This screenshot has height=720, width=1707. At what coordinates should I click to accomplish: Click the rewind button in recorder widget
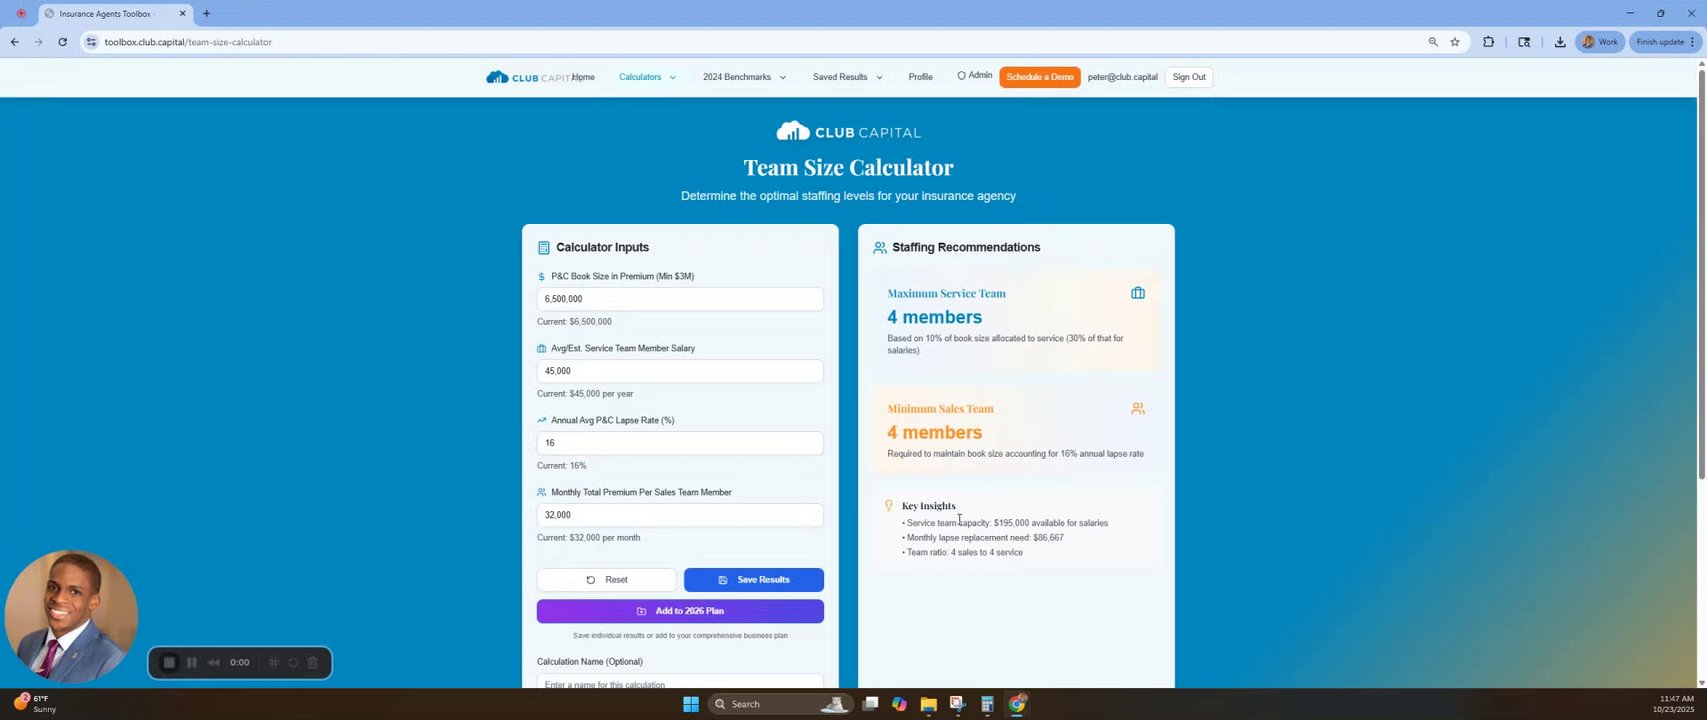click(213, 663)
